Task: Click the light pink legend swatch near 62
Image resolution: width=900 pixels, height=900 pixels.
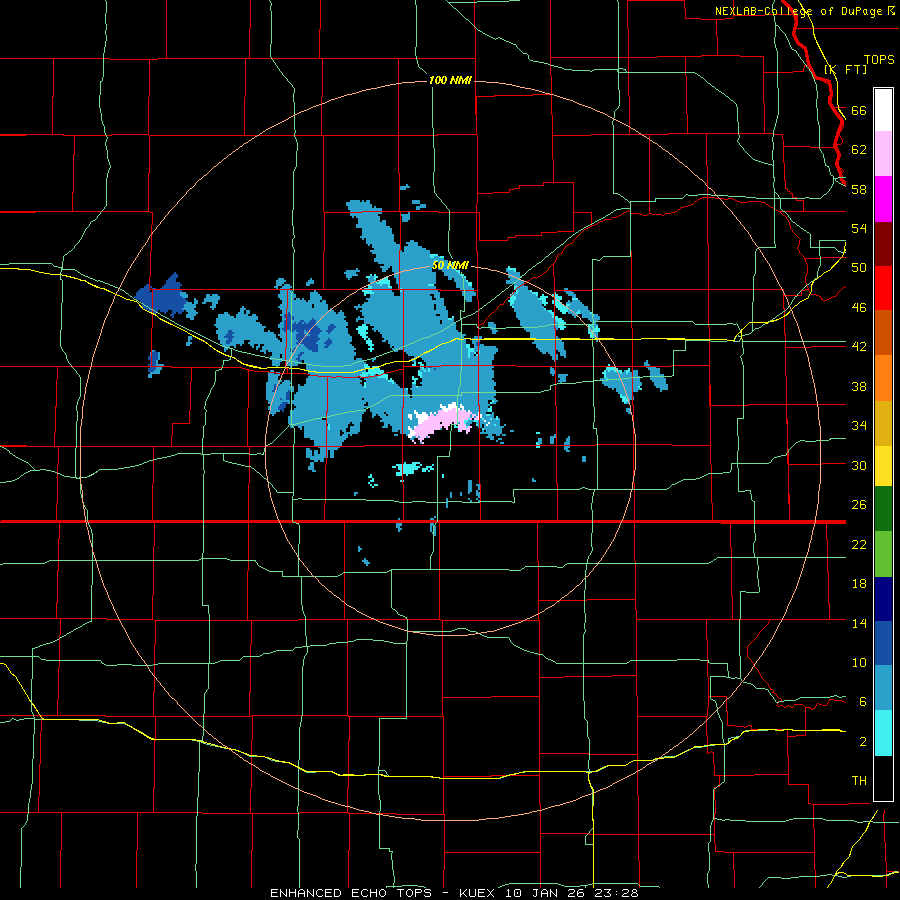Action: pyautogui.click(x=883, y=153)
